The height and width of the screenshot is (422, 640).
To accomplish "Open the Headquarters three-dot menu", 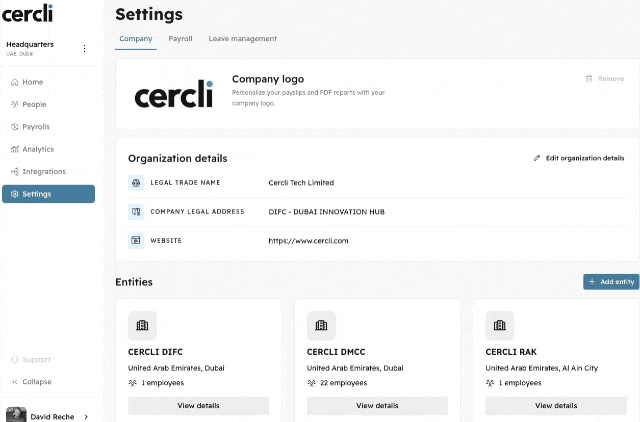I will coord(84,49).
